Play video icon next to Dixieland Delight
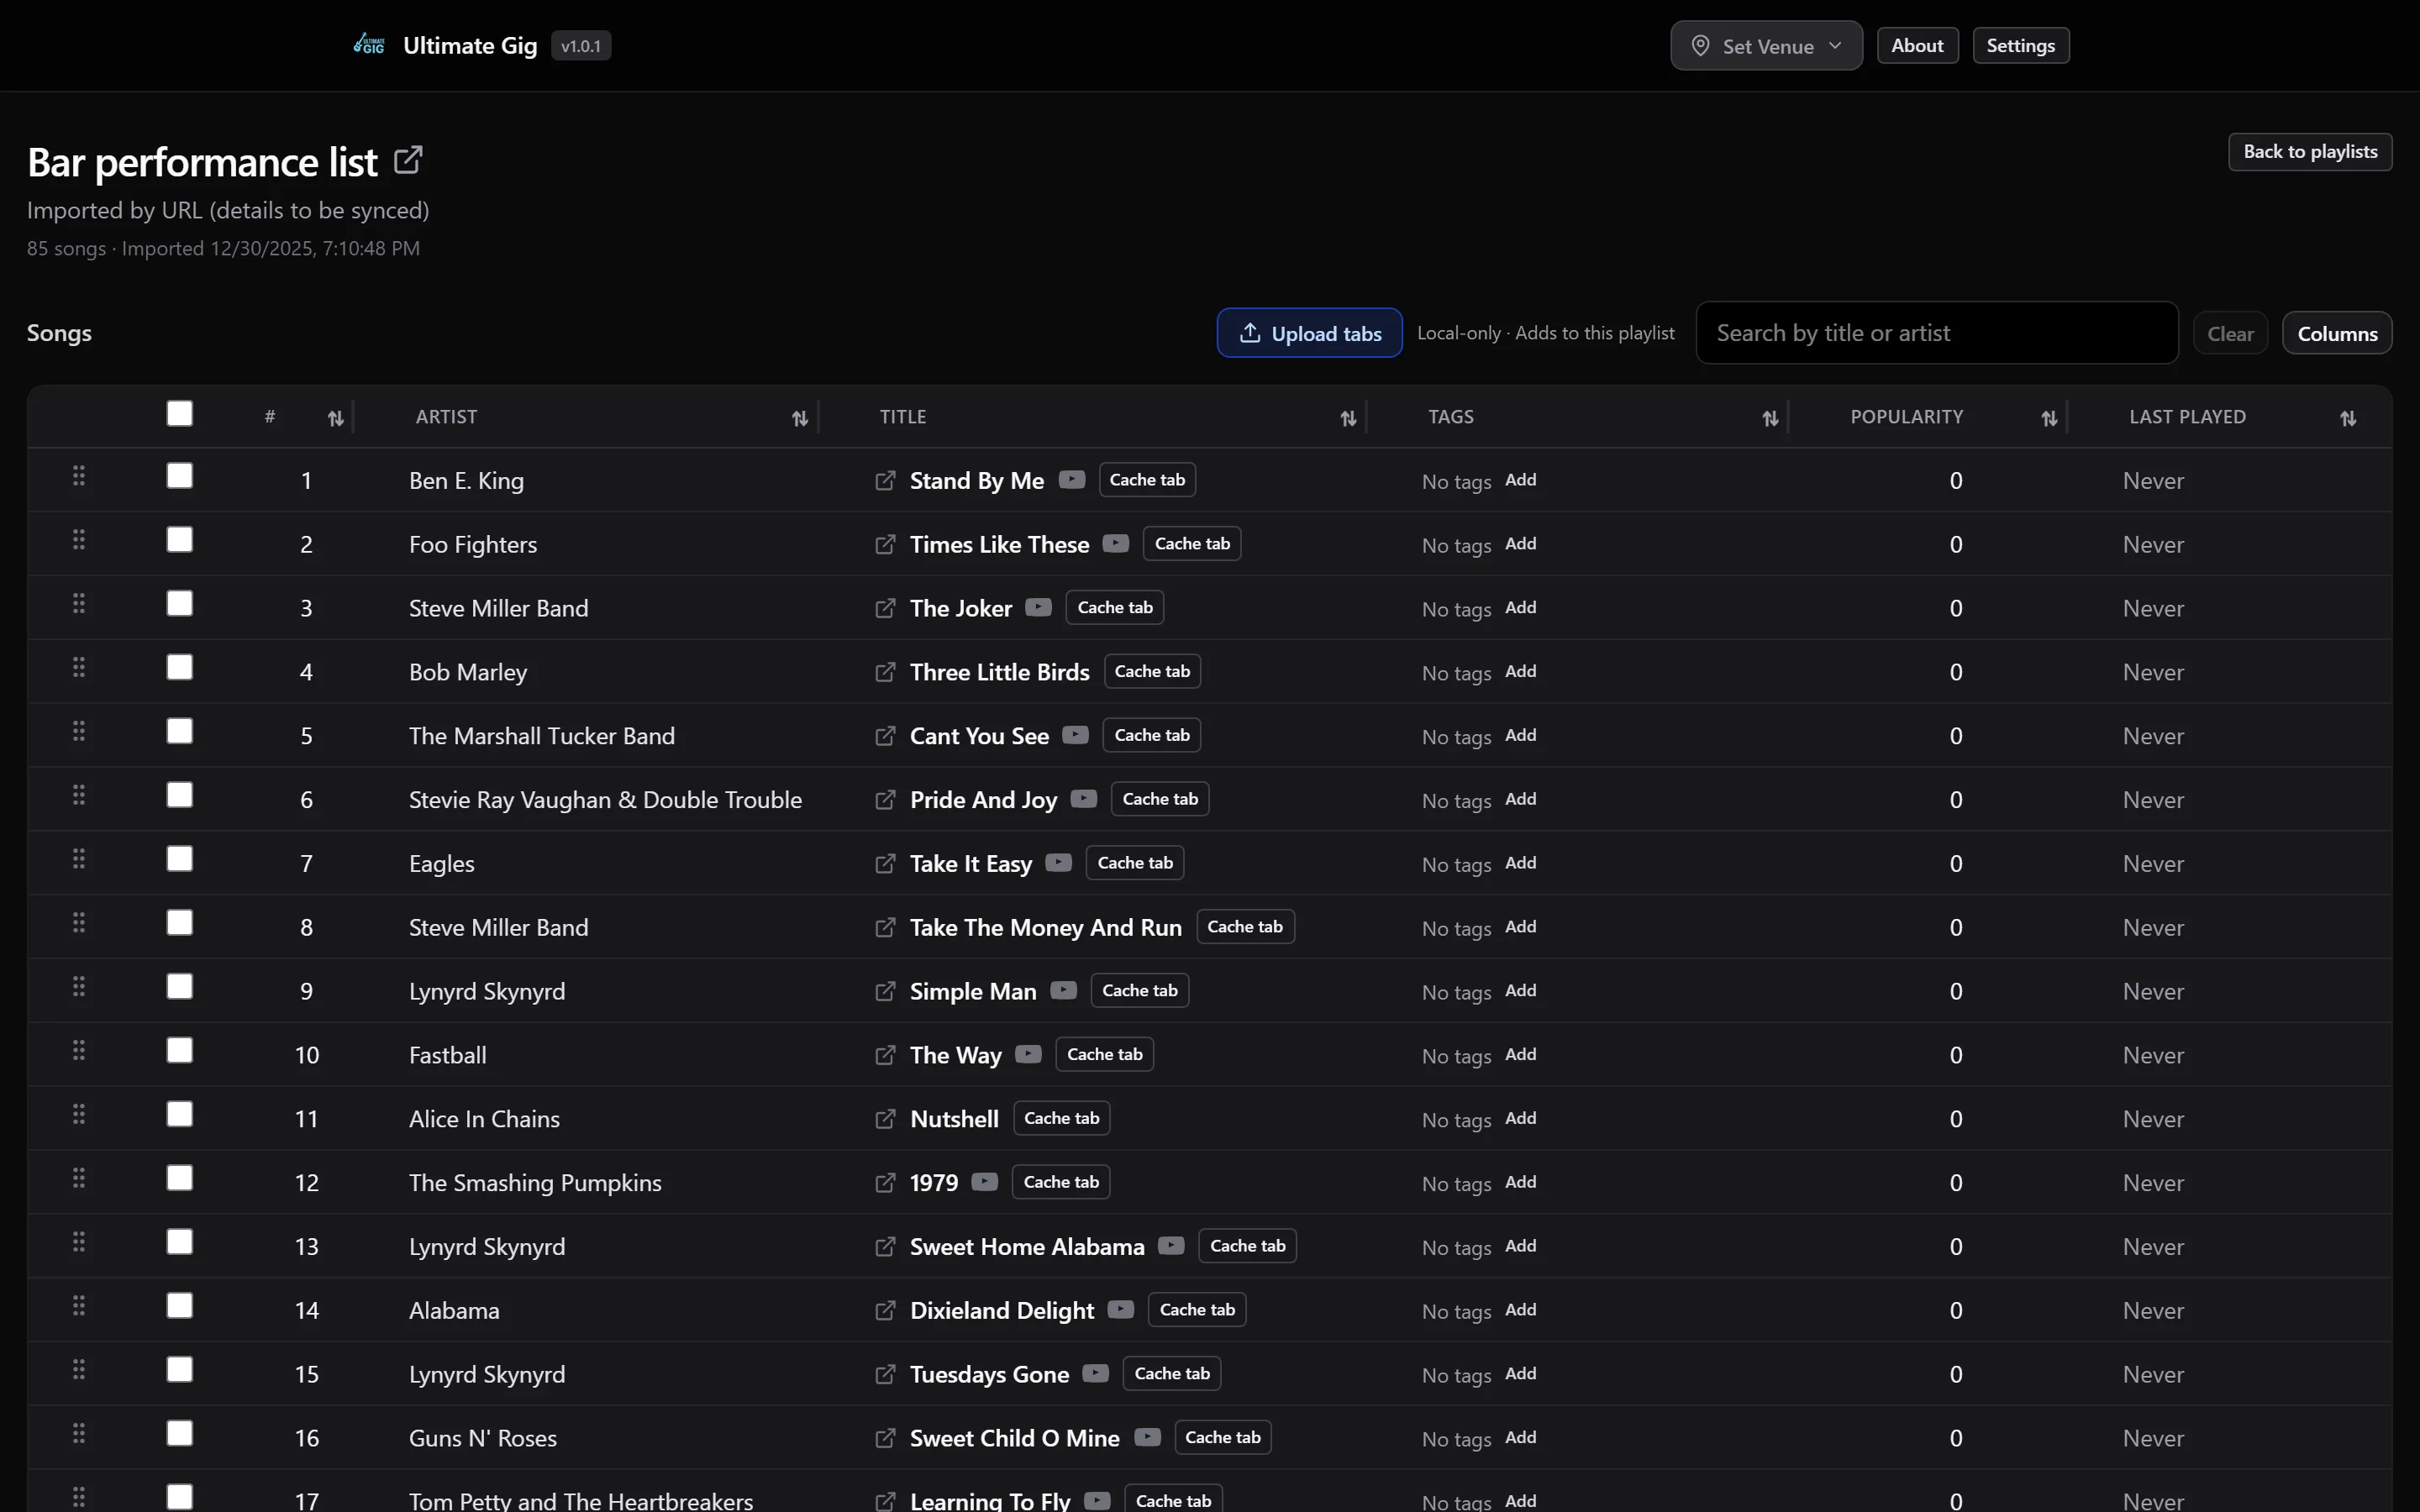The image size is (2420, 1512). click(x=1121, y=1311)
